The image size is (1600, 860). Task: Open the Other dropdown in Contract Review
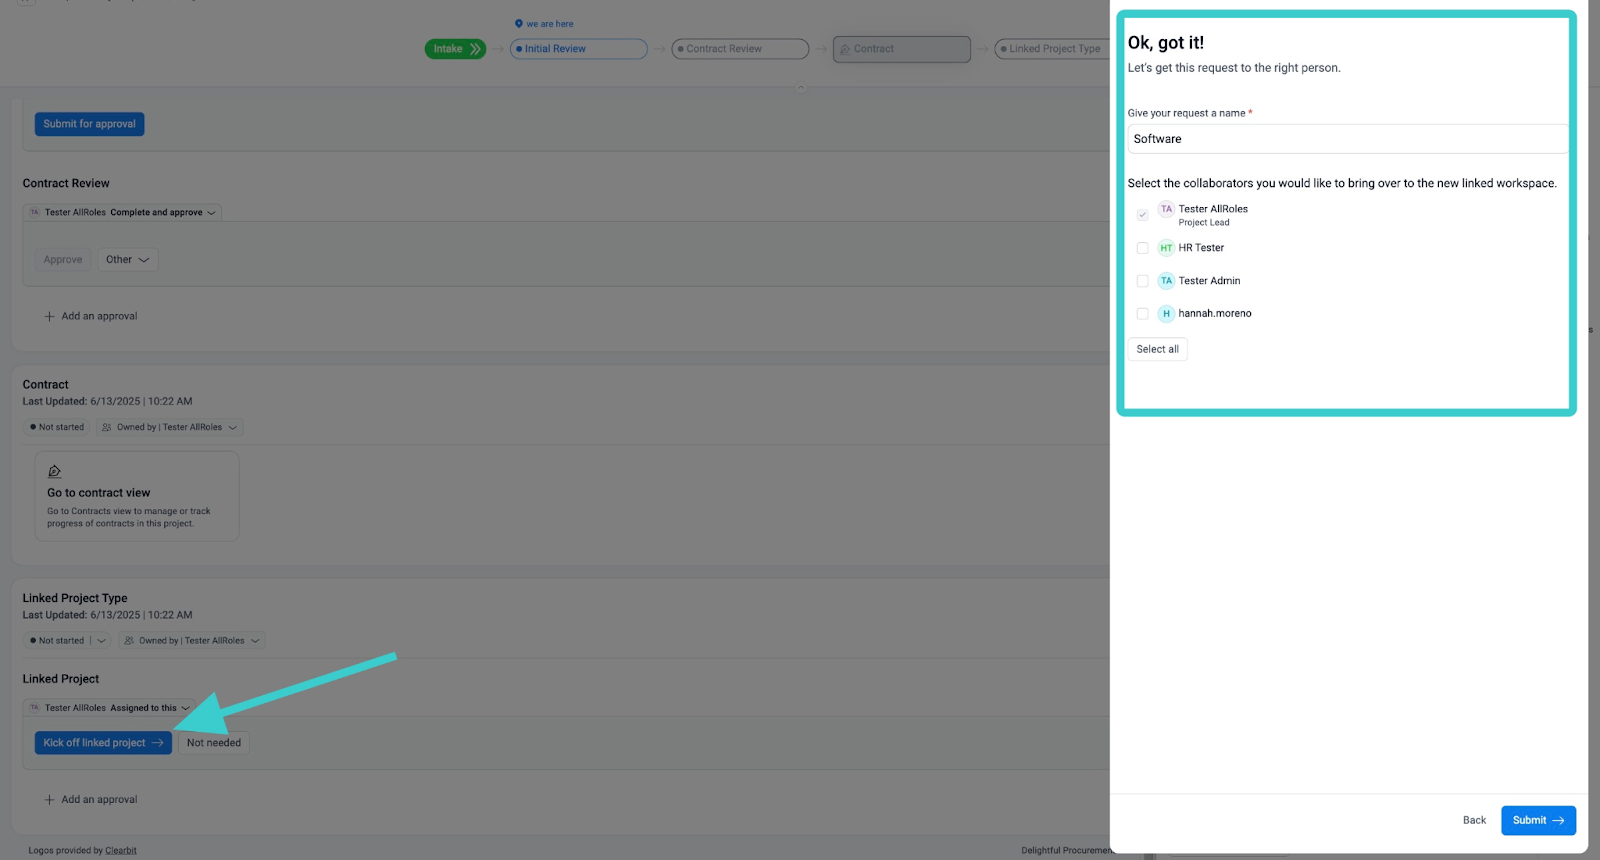[x=127, y=260]
